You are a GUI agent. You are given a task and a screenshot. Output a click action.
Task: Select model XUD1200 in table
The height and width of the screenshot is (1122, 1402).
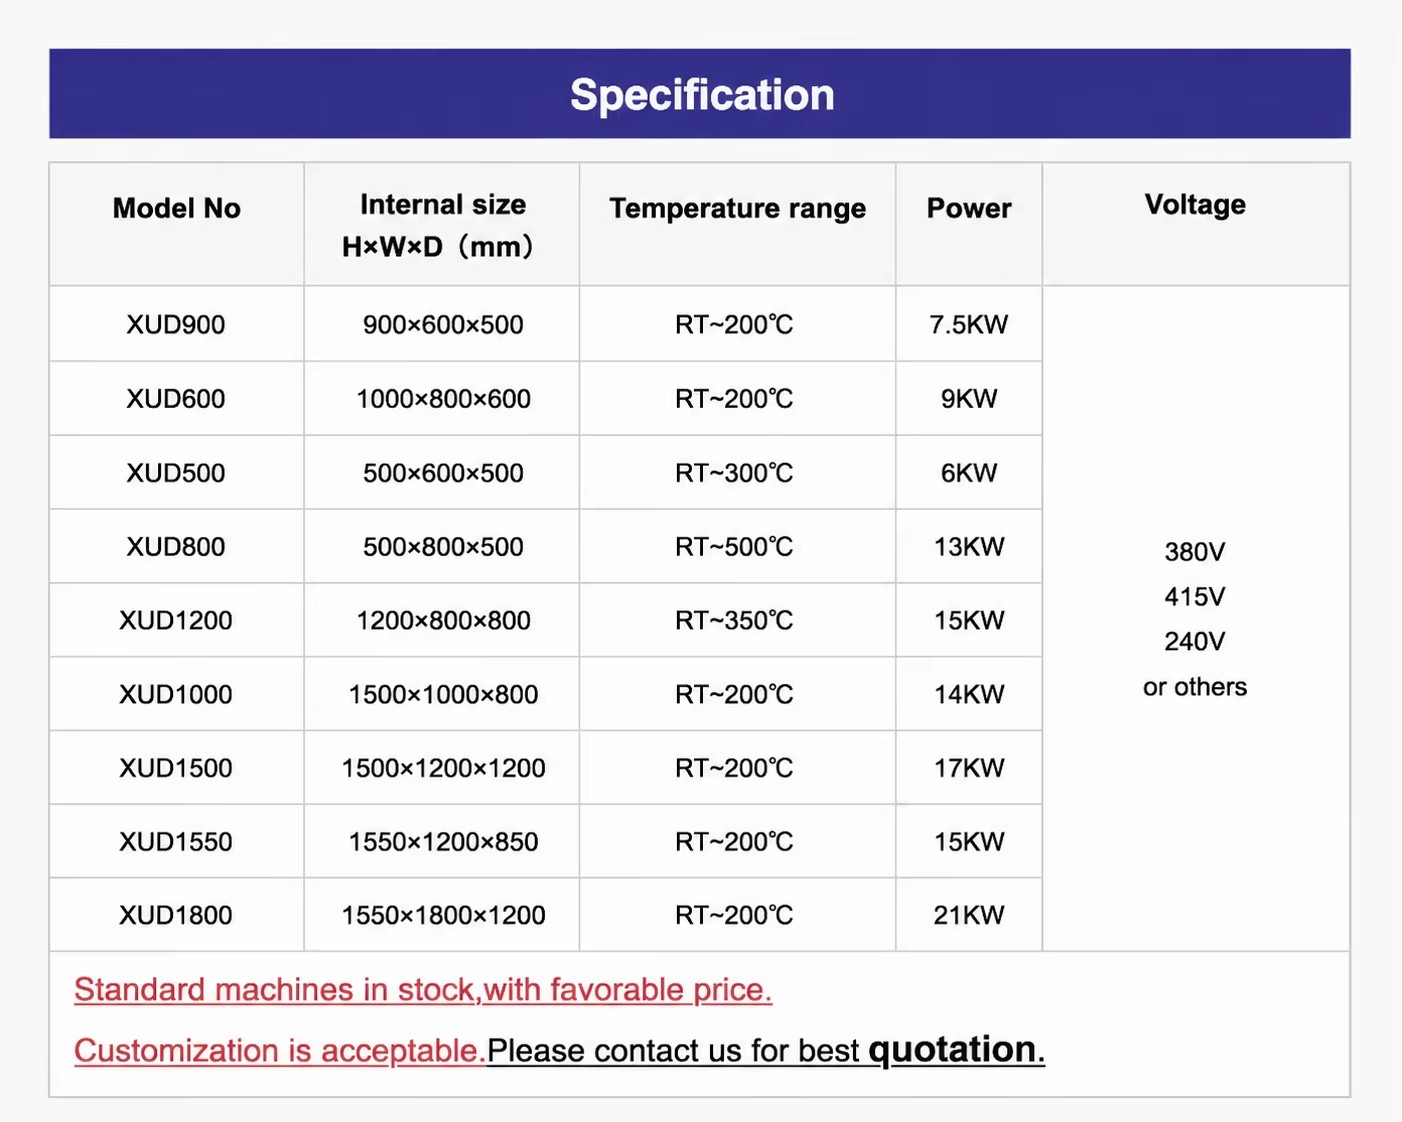click(176, 620)
